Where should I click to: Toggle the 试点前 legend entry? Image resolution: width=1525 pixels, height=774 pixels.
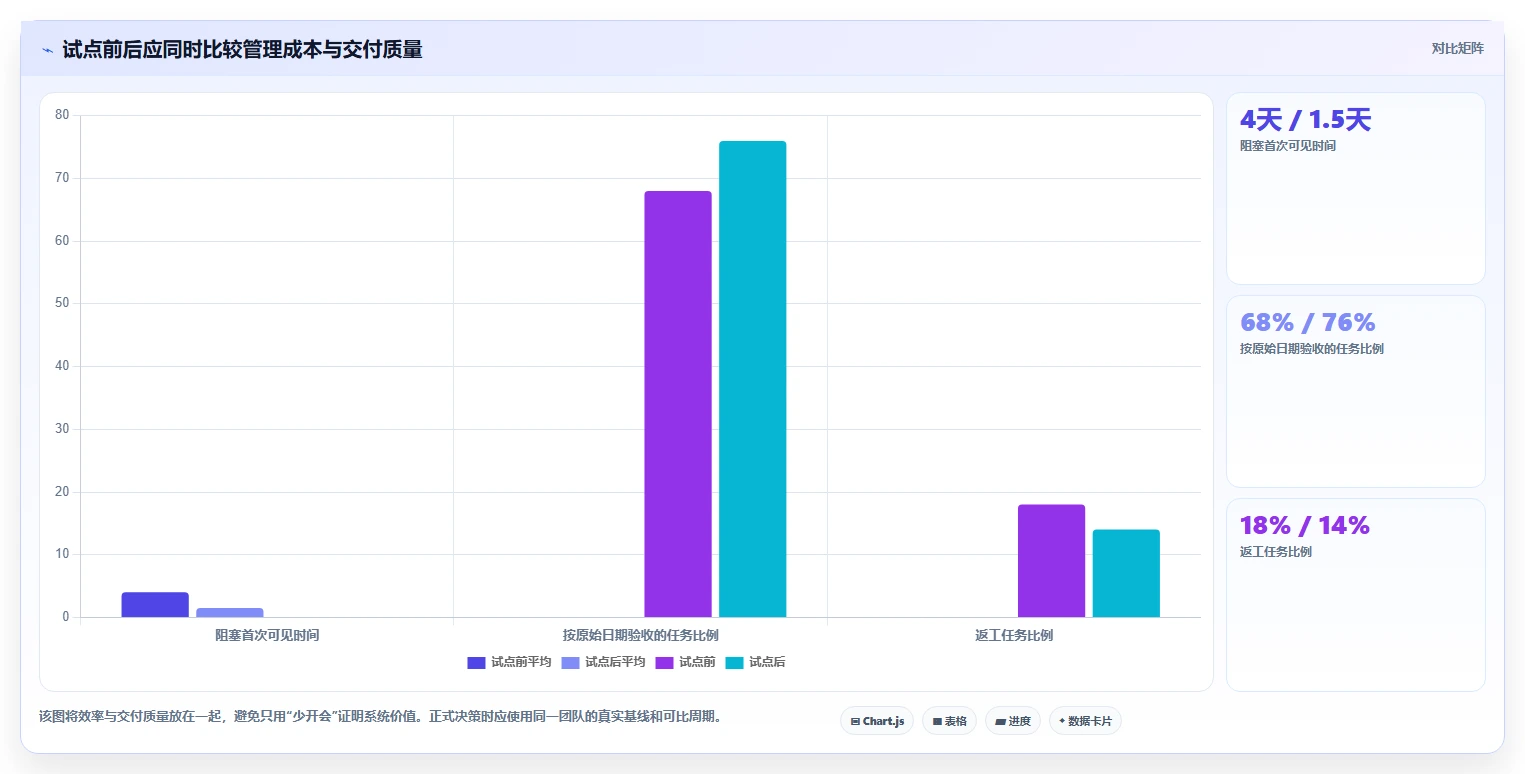pos(685,662)
